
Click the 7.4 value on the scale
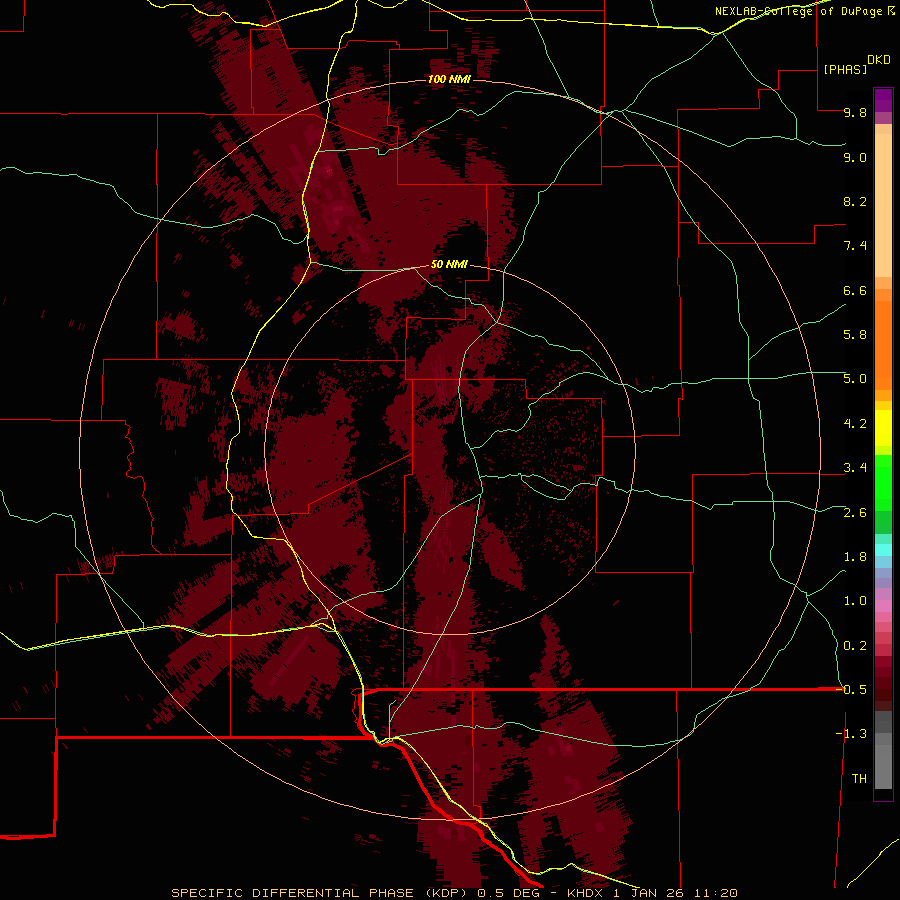(855, 246)
